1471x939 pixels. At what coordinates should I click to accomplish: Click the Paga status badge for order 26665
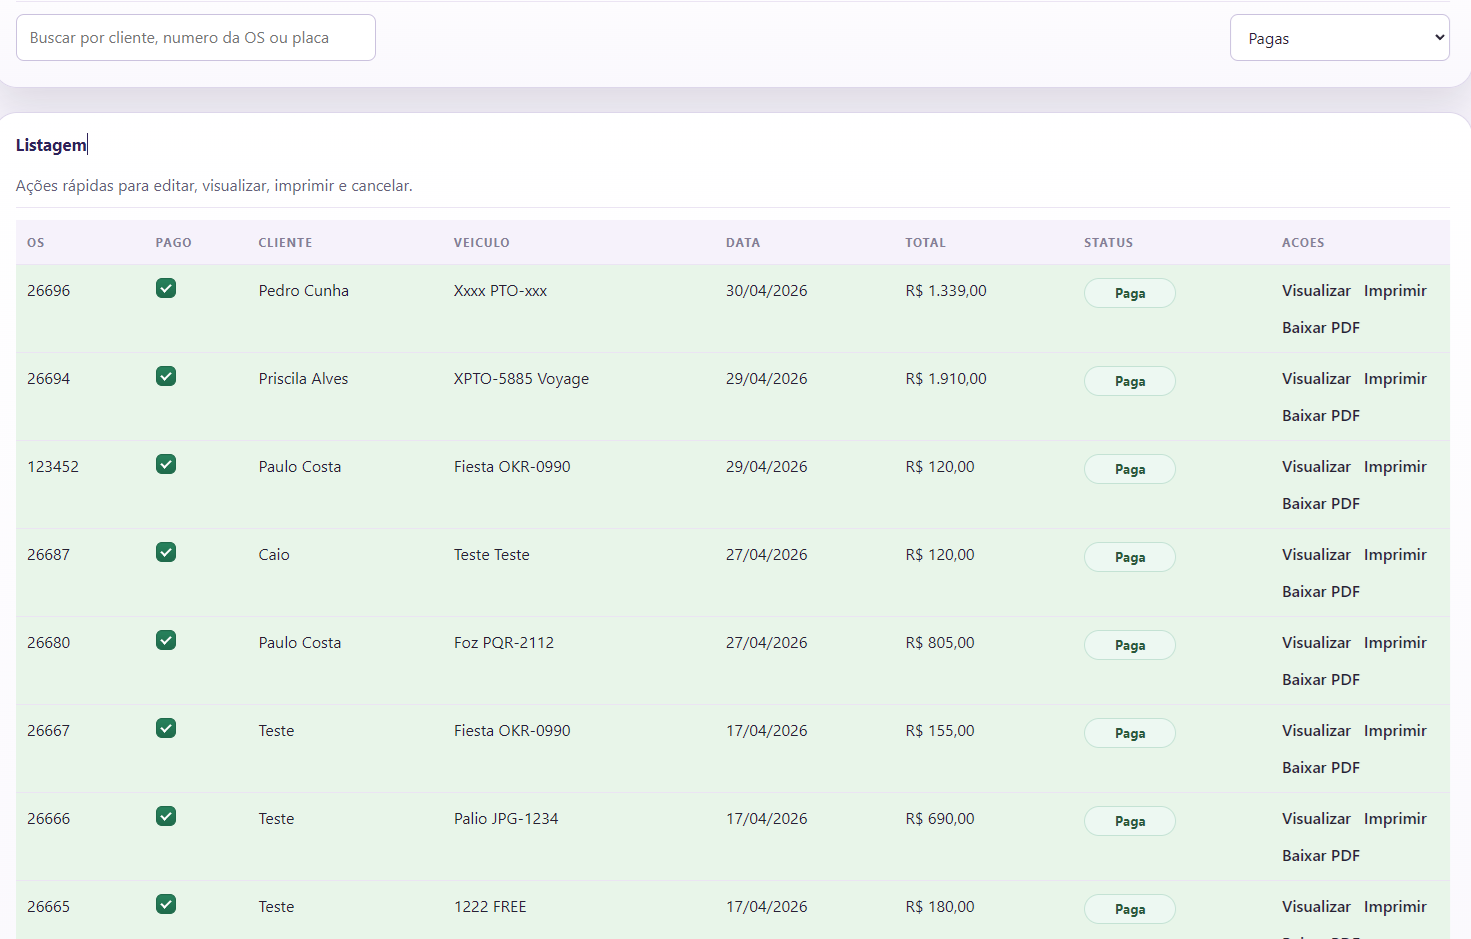click(1130, 909)
